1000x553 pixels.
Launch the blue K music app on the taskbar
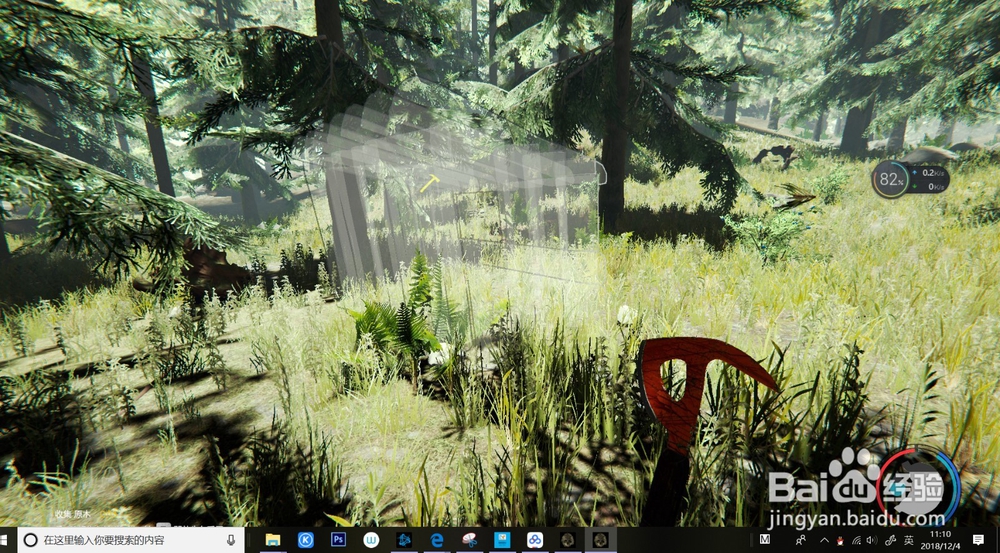[x=305, y=540]
